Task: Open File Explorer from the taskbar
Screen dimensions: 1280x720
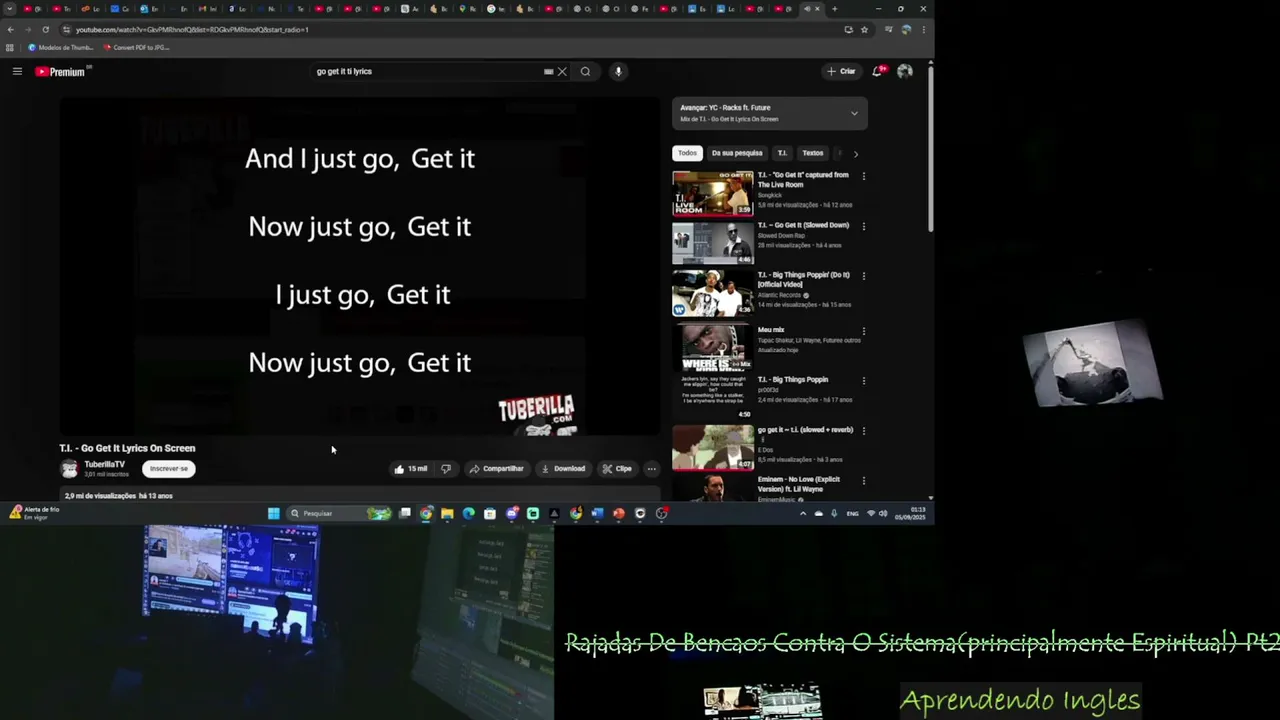Action: (x=447, y=513)
